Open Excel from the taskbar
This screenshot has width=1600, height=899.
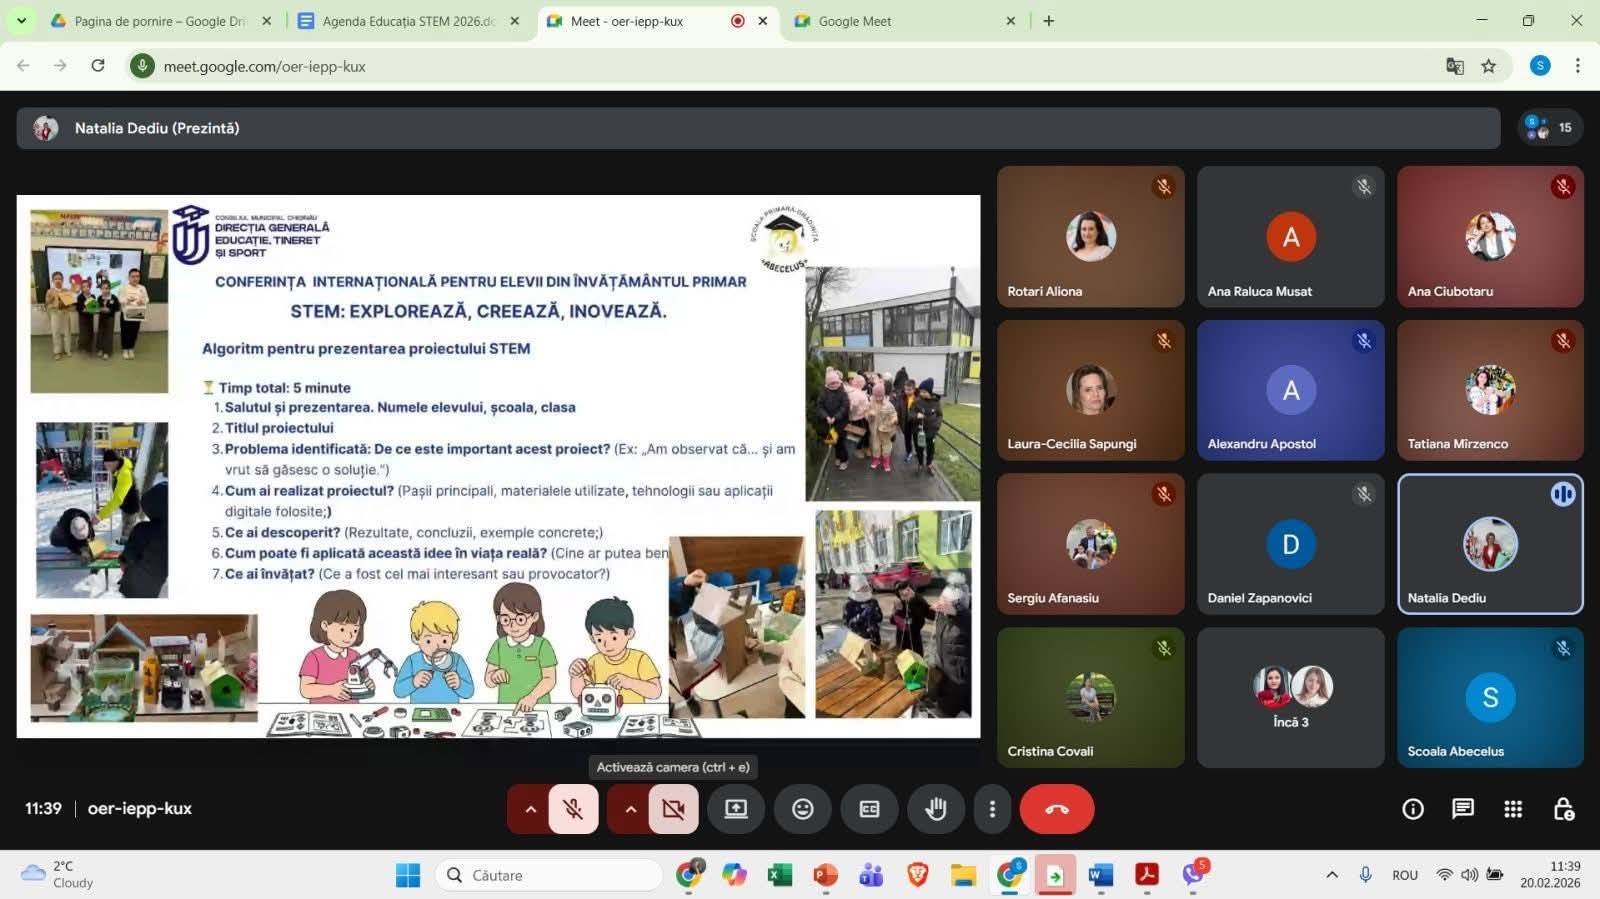pyautogui.click(x=779, y=875)
